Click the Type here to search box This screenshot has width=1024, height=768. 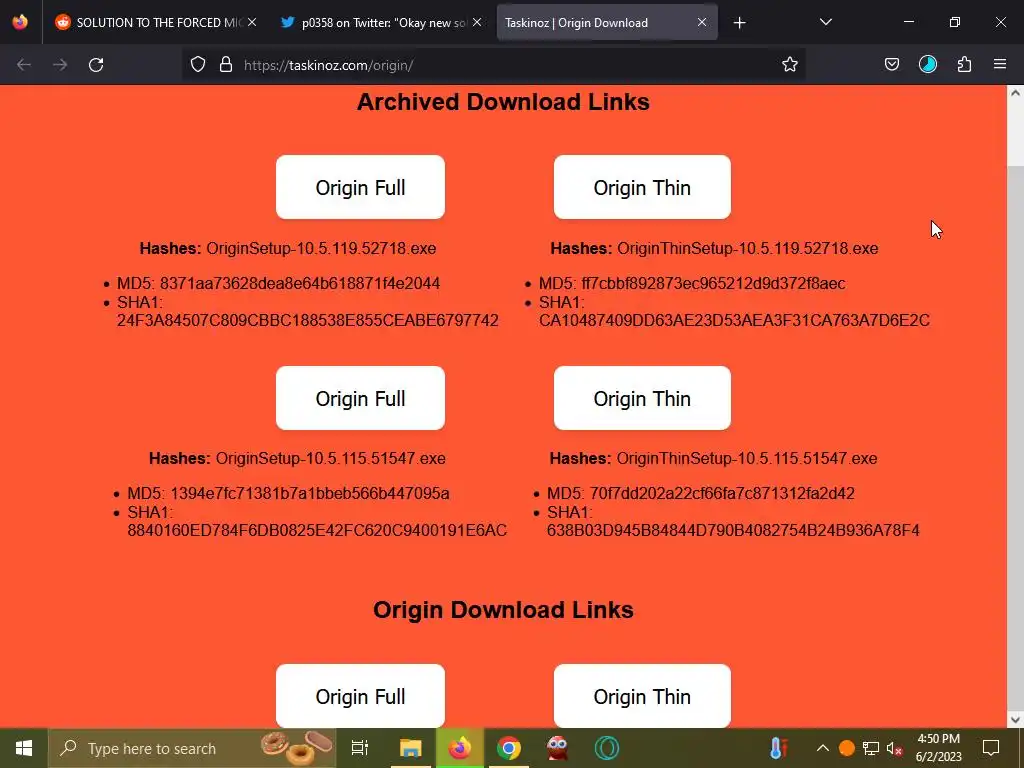pyautogui.click(x=192, y=748)
